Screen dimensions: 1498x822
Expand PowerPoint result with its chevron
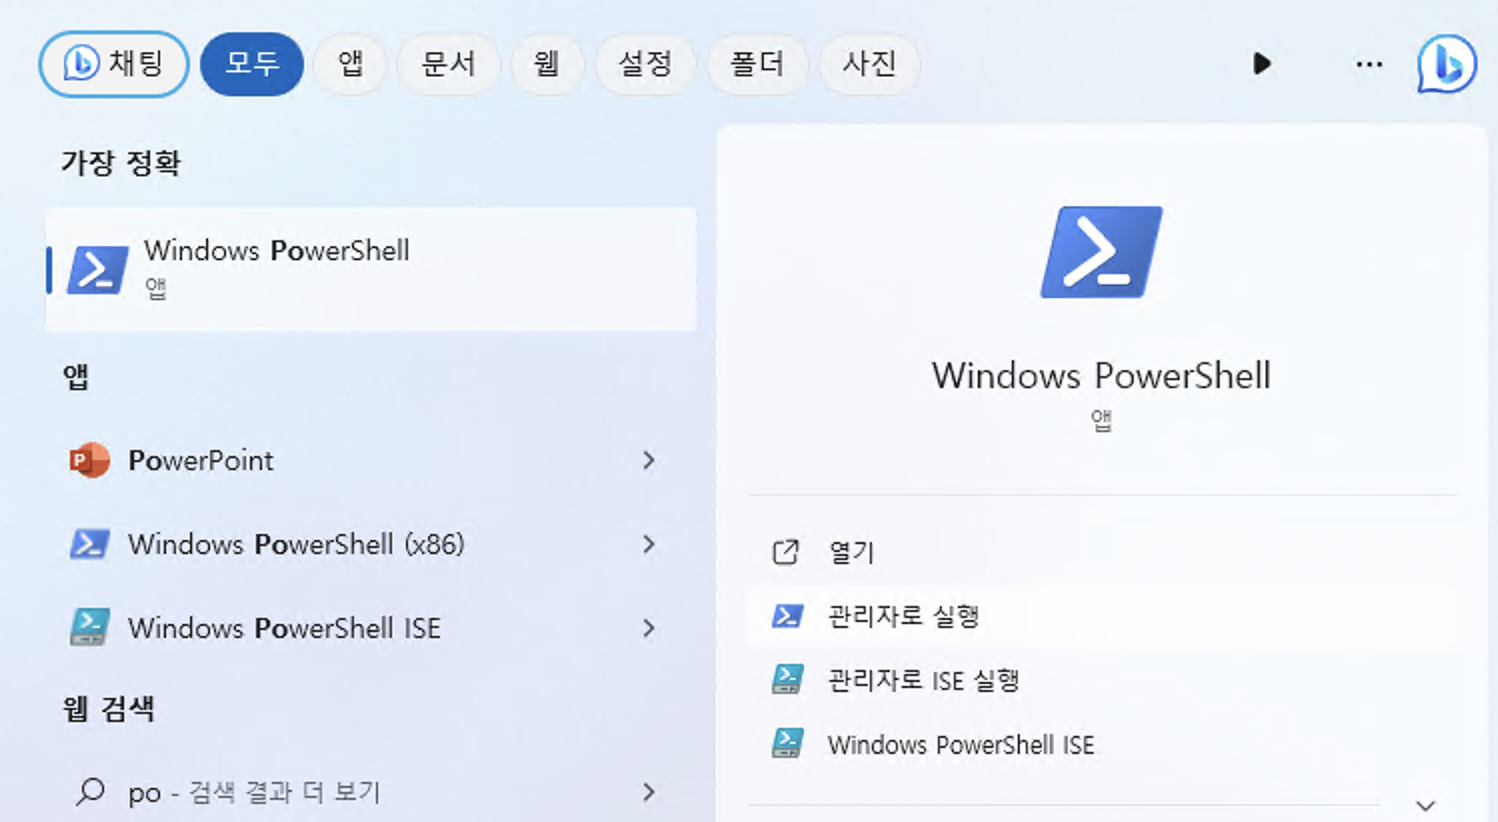pos(649,460)
